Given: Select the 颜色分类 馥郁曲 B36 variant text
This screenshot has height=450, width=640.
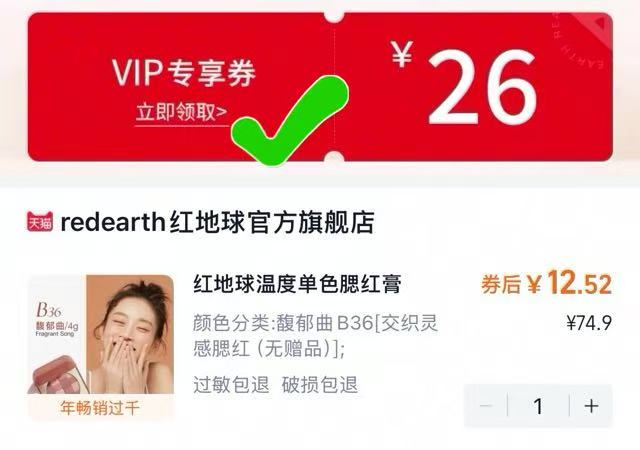Looking at the screenshot, I should point(316,336).
